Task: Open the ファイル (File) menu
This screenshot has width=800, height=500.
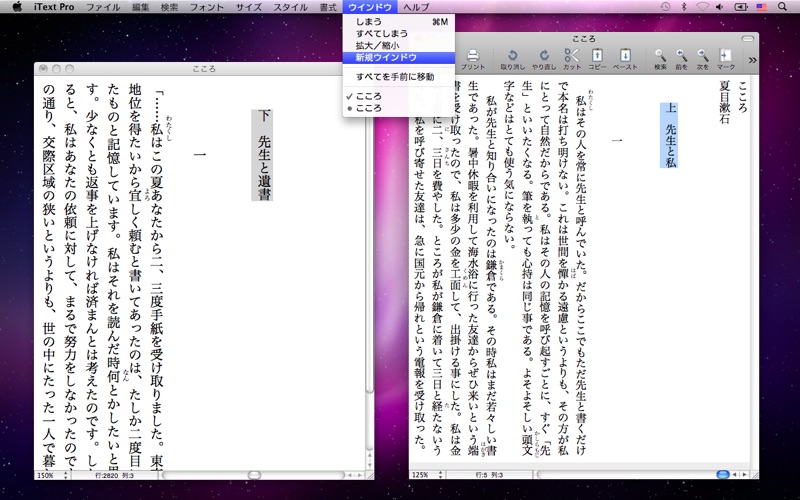Action: point(103,7)
